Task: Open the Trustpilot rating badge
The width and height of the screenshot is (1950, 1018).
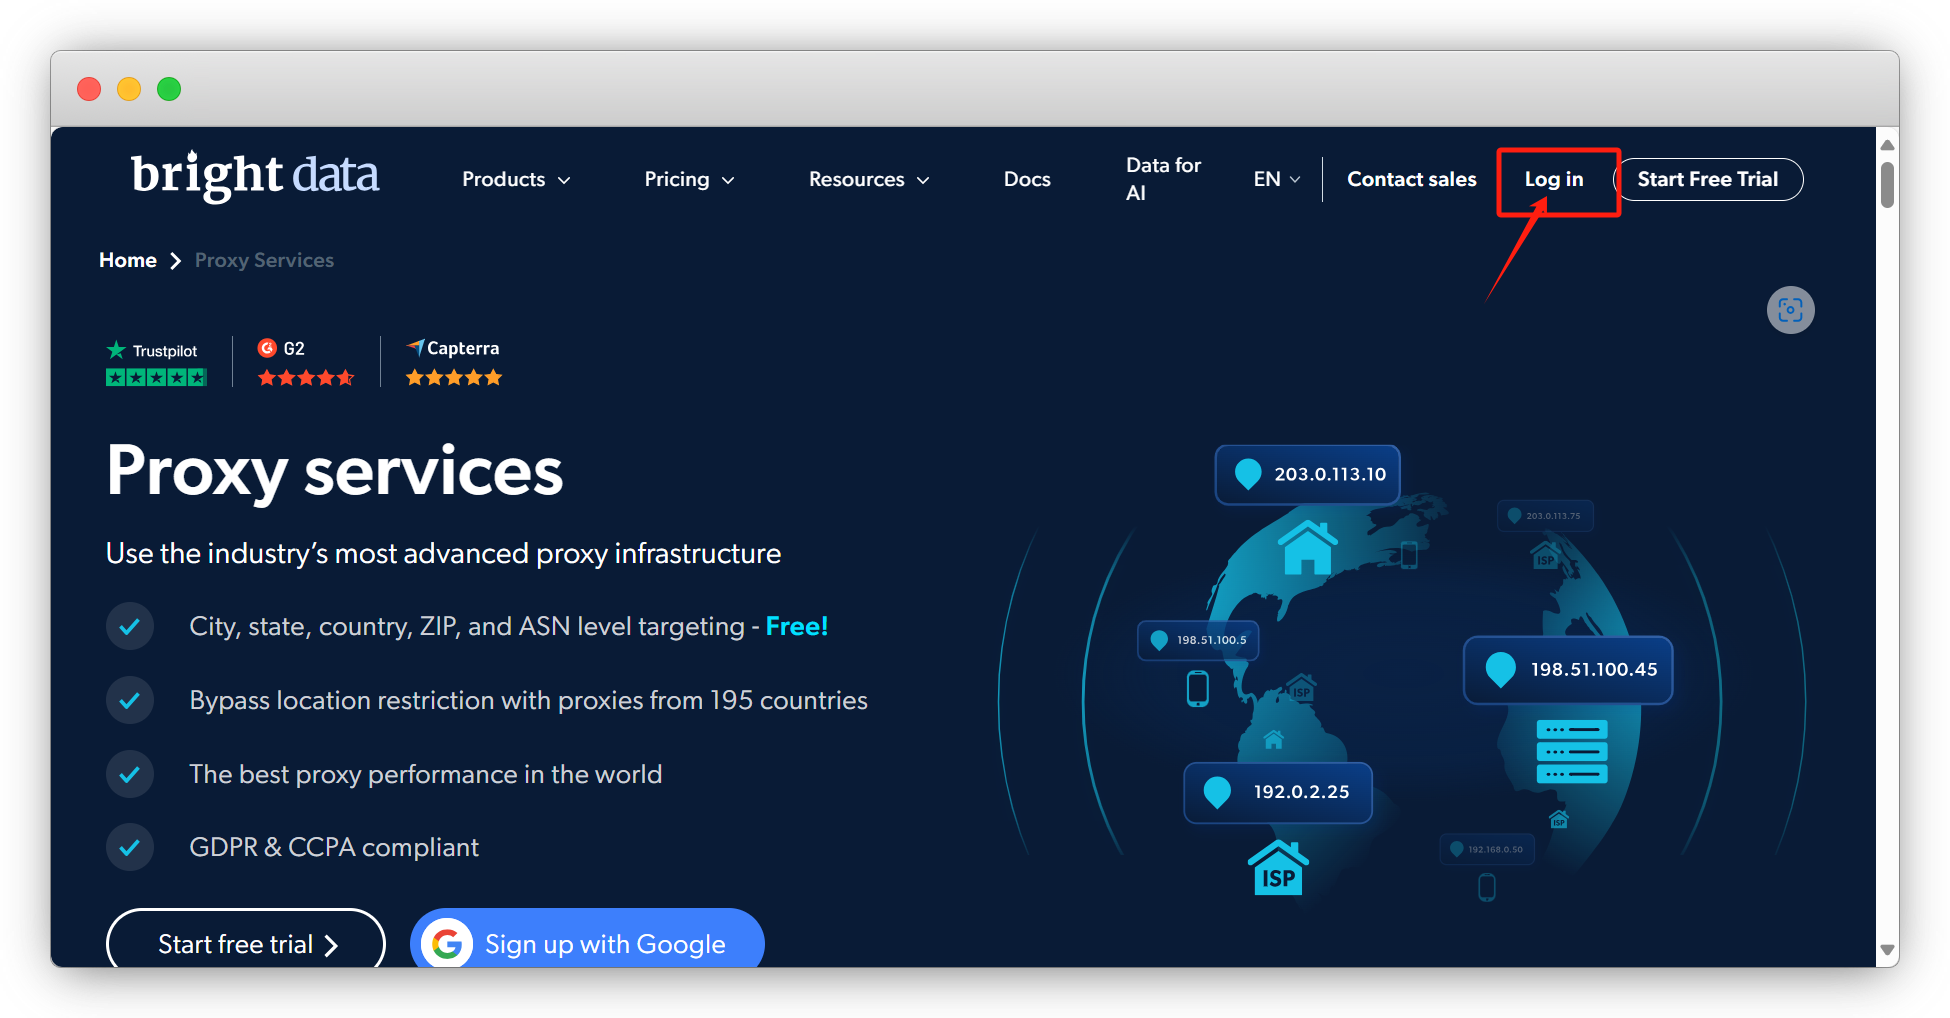Action: (x=155, y=350)
